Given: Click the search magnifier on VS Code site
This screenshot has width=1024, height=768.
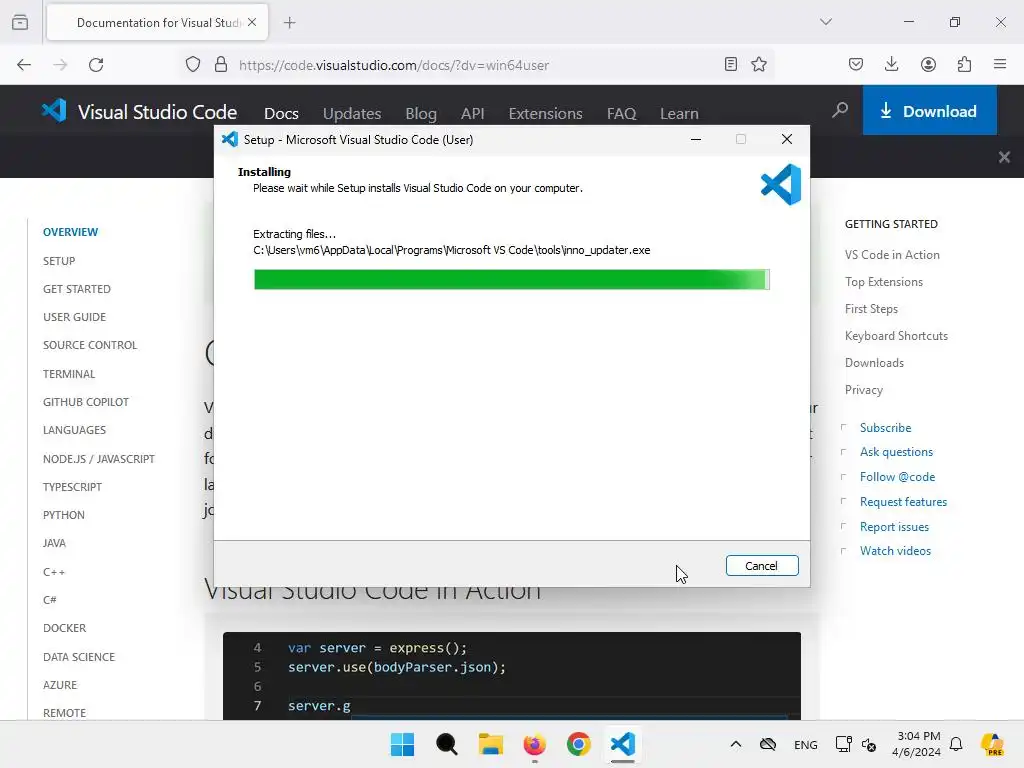Looking at the screenshot, I should (x=840, y=110).
